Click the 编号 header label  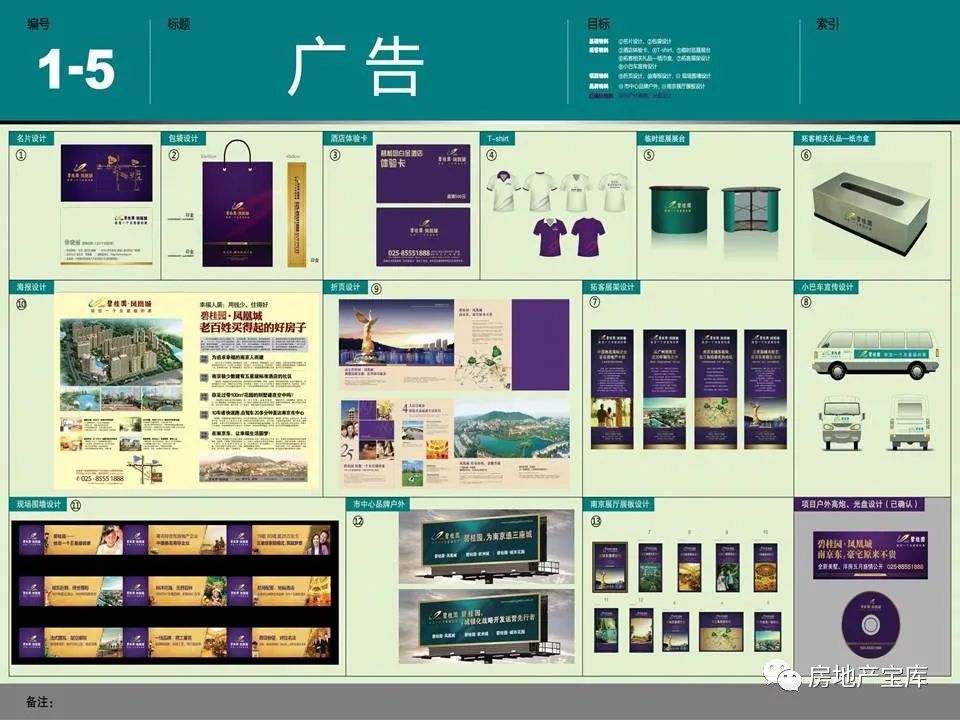point(38,24)
